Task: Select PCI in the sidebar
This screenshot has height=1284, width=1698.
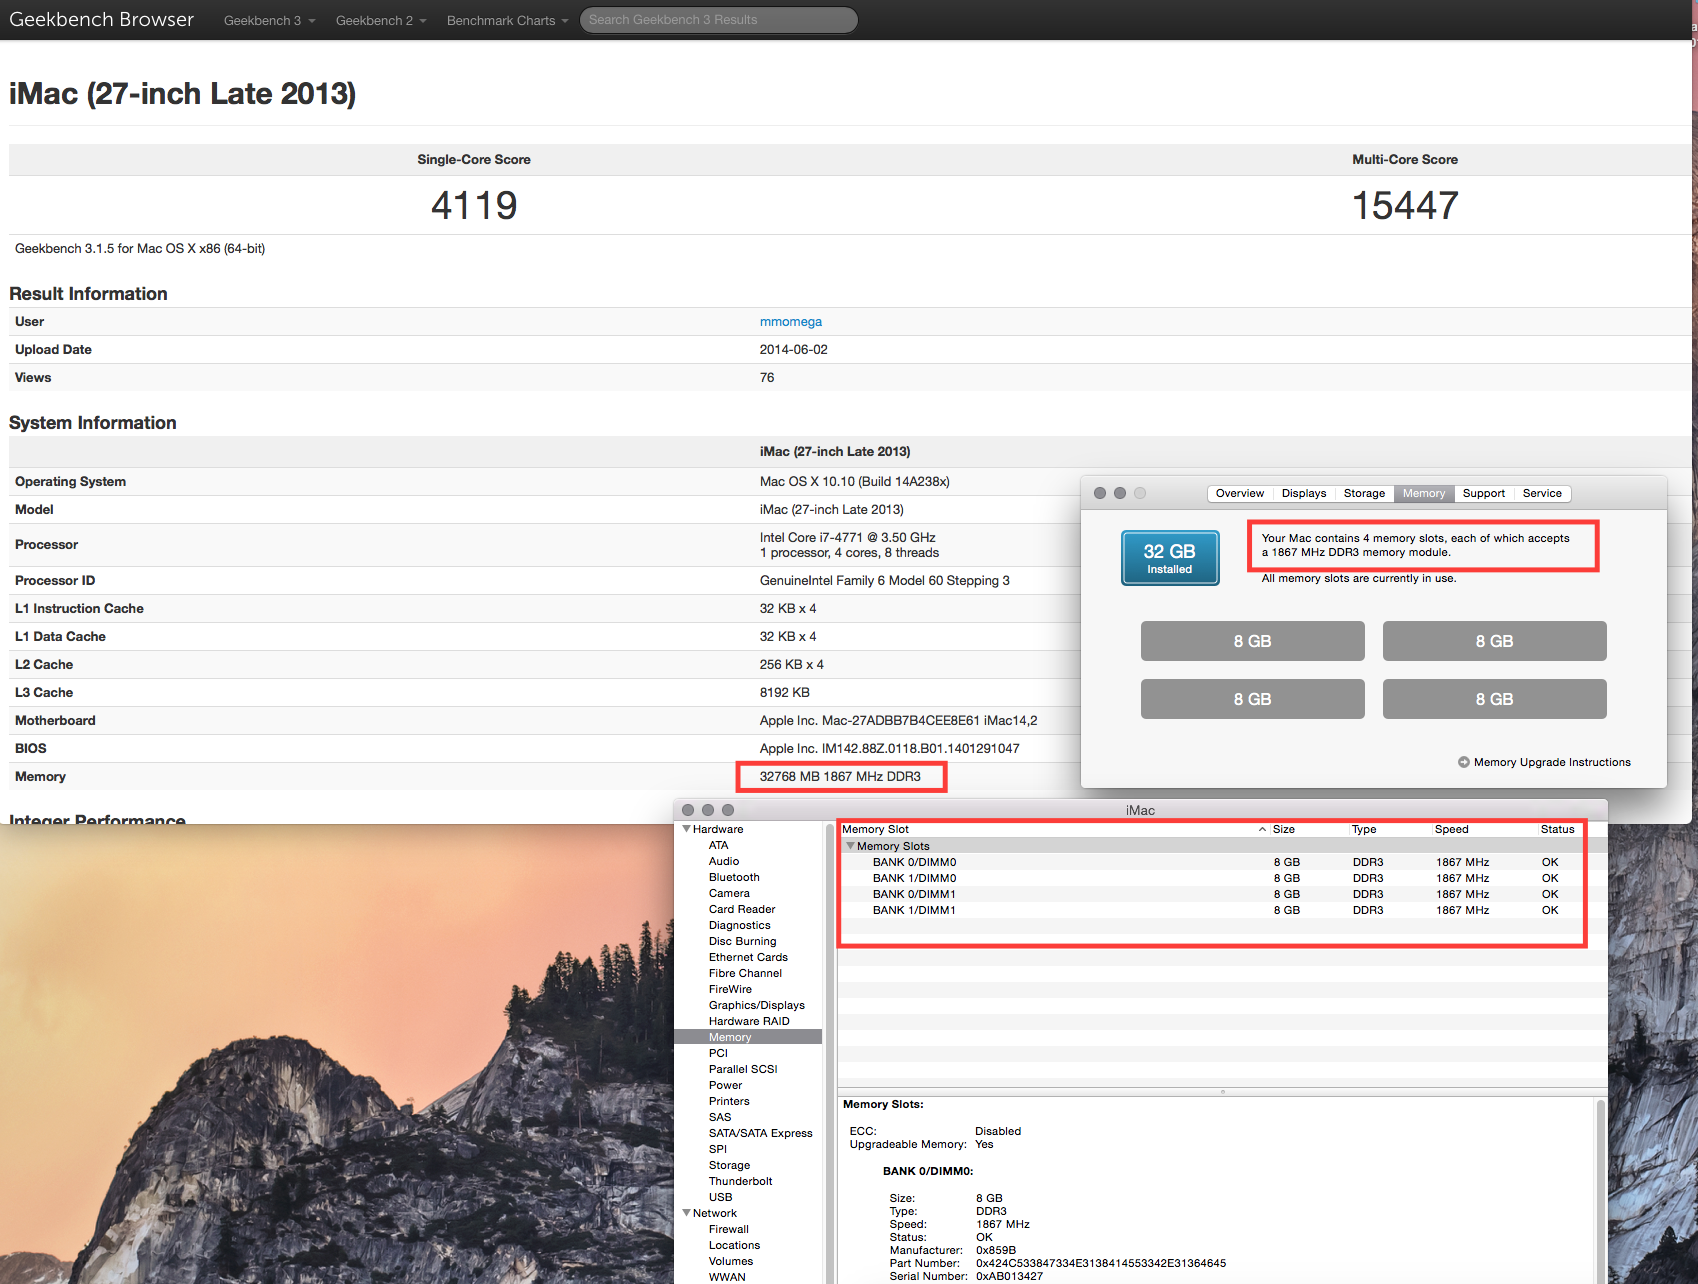Action: pos(718,1053)
